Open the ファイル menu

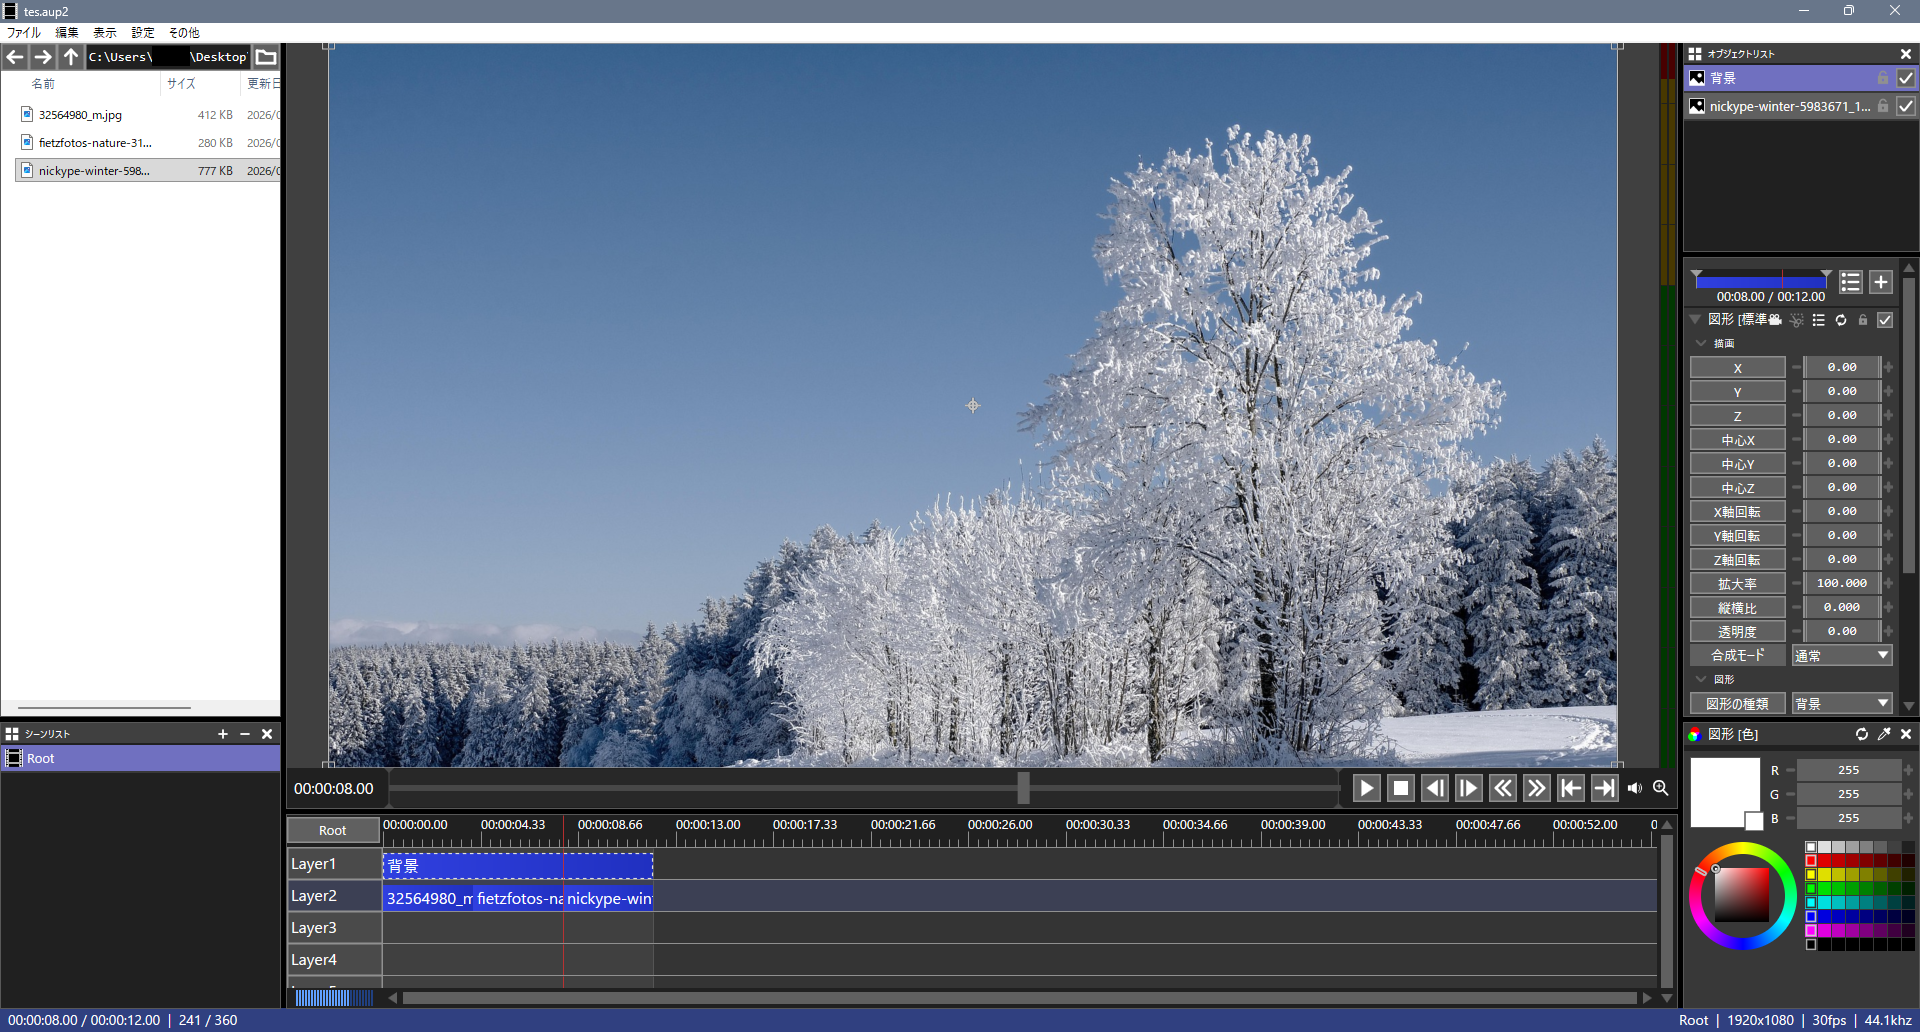pyautogui.click(x=23, y=33)
